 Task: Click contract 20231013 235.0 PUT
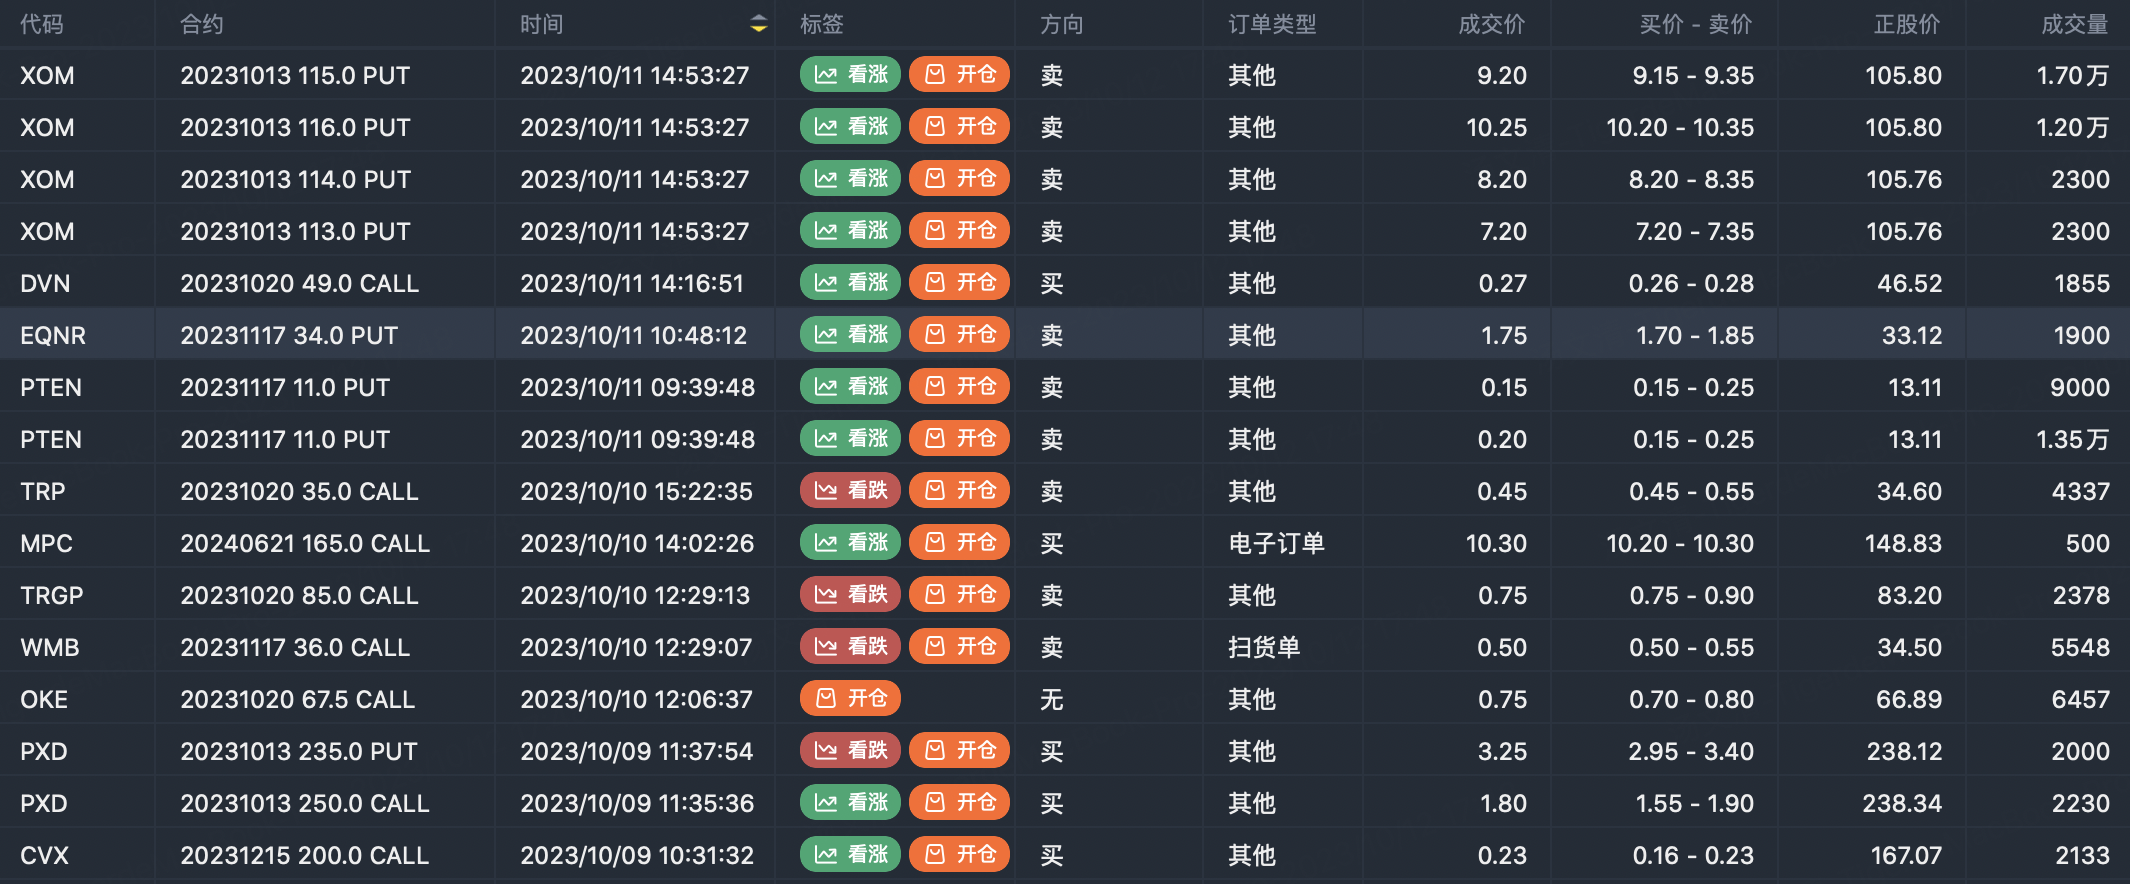pyautogui.click(x=299, y=751)
